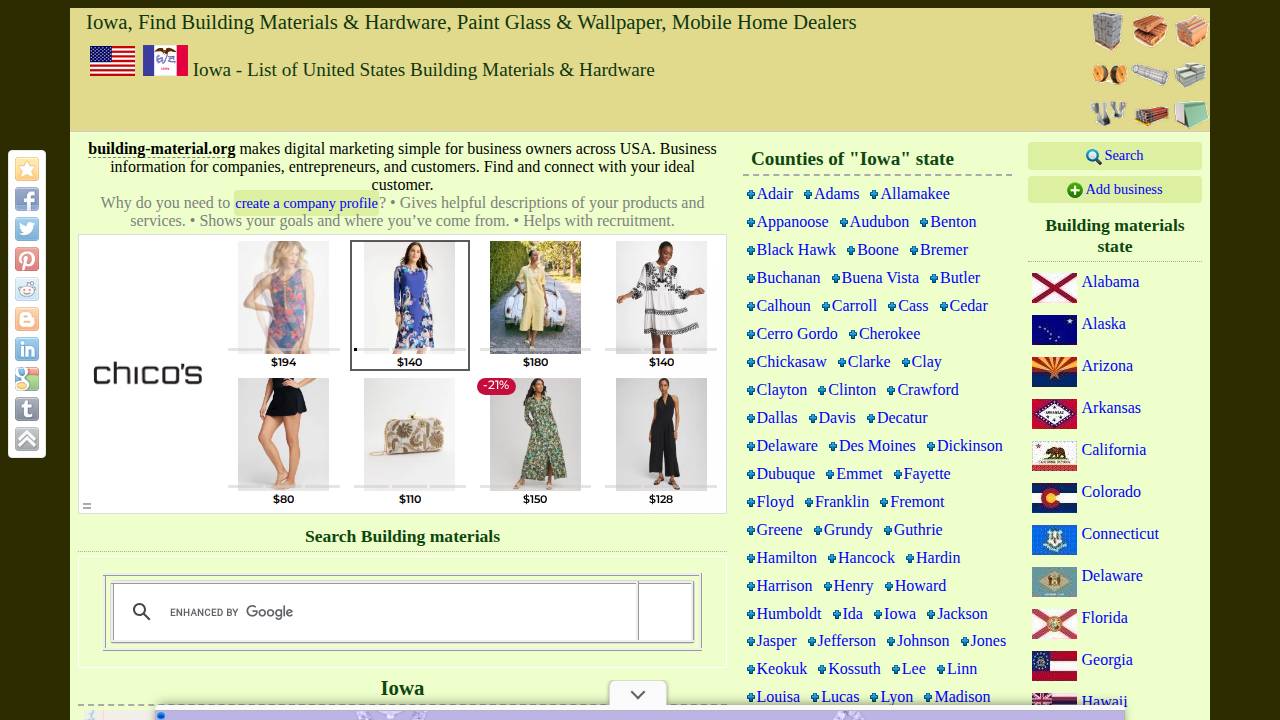1280x720 pixels.
Task: Pin the page using the Pinterest icon
Action: (27, 259)
